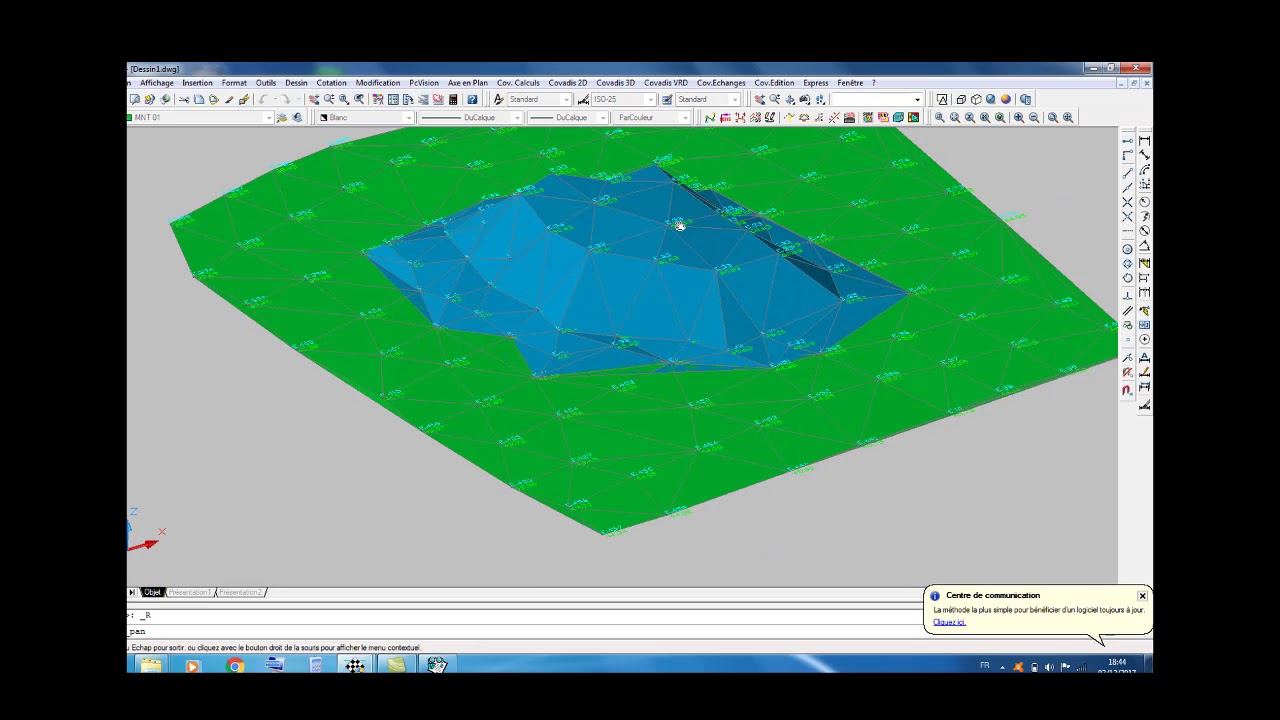Open the media player in taskbar

coord(192,665)
